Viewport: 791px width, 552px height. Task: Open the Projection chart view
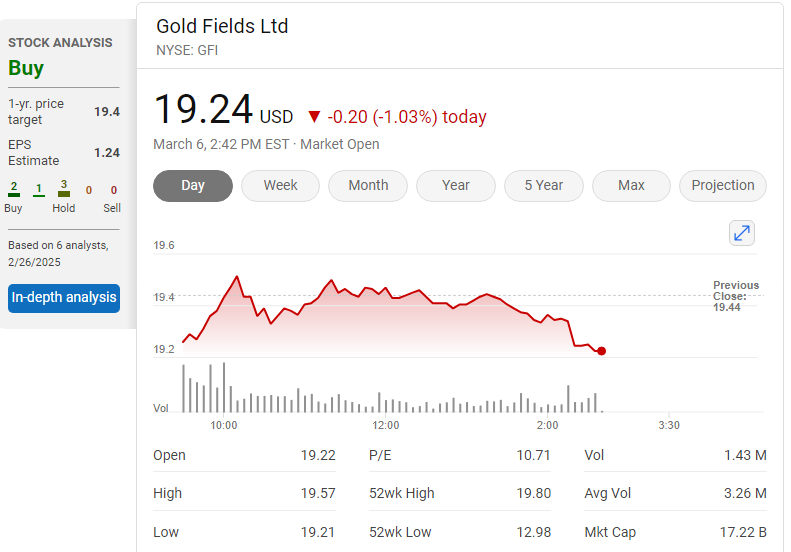pyautogui.click(x=723, y=186)
